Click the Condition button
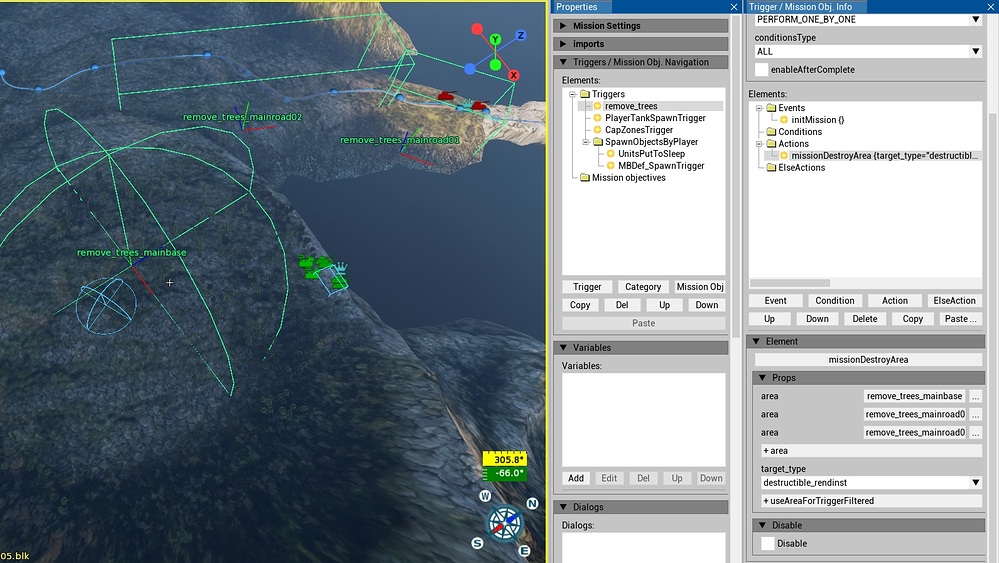Image resolution: width=999 pixels, height=563 pixels. [835, 300]
